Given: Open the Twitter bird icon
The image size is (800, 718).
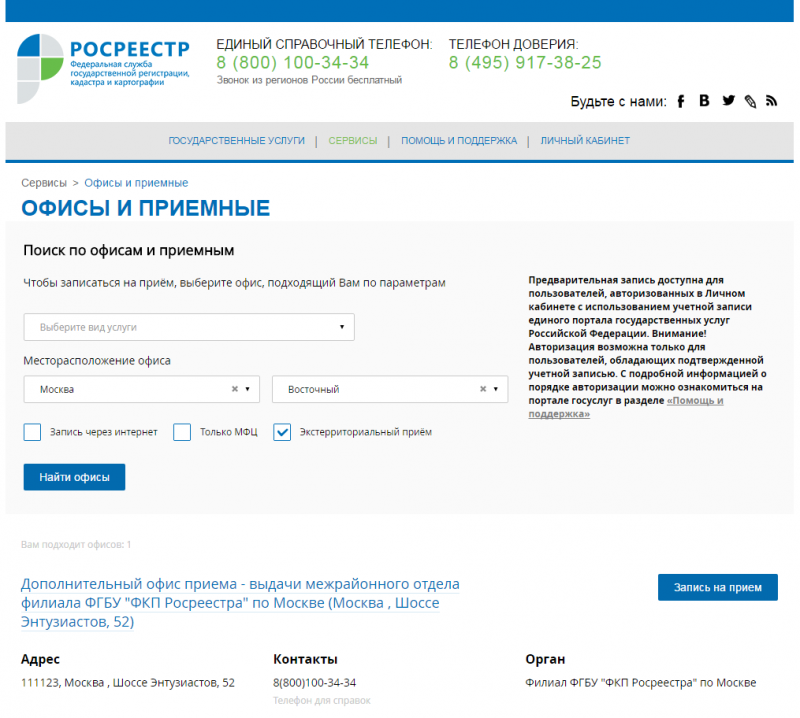Looking at the screenshot, I should click(x=728, y=101).
